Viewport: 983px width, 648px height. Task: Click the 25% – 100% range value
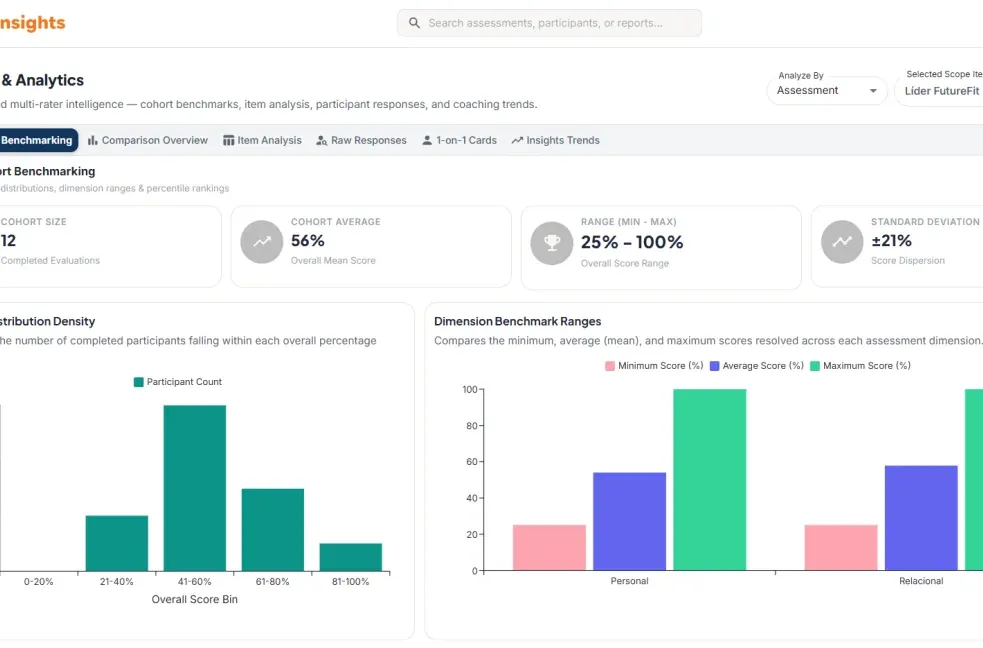pos(632,243)
